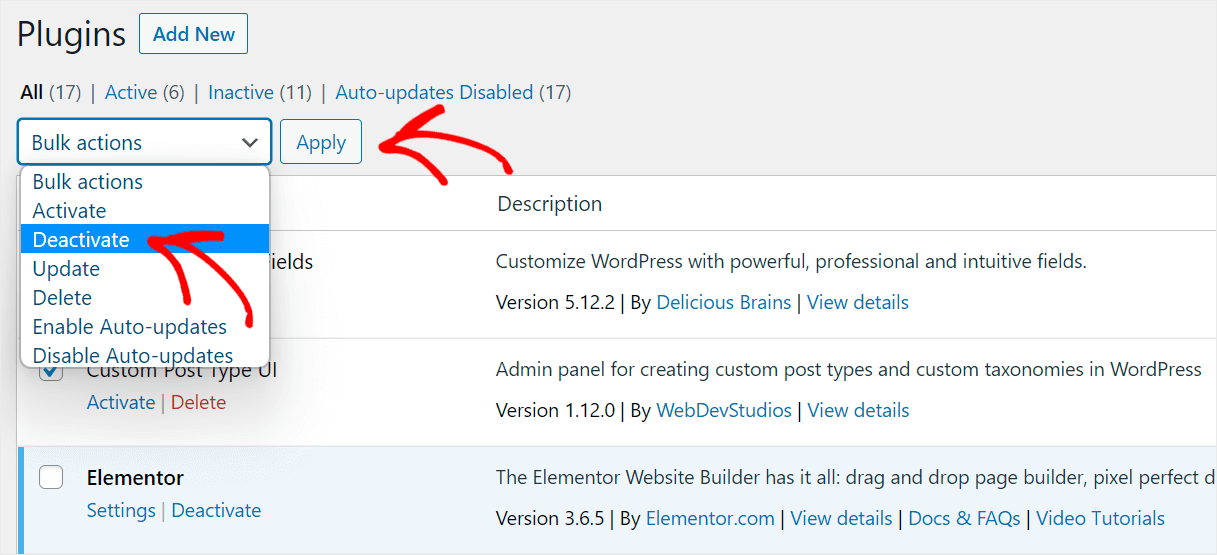View details for Delicious Brains plugin
Viewport: 1217px width, 555px height.
858,302
